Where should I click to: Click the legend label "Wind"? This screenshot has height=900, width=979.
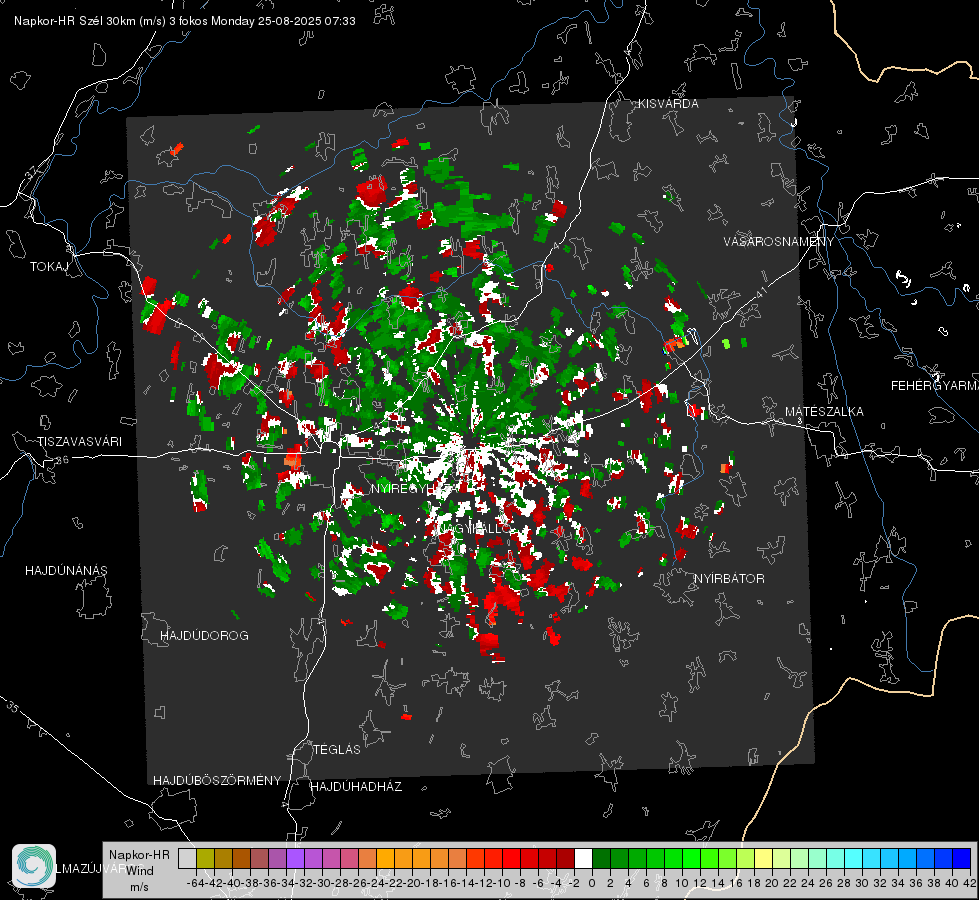click(140, 871)
